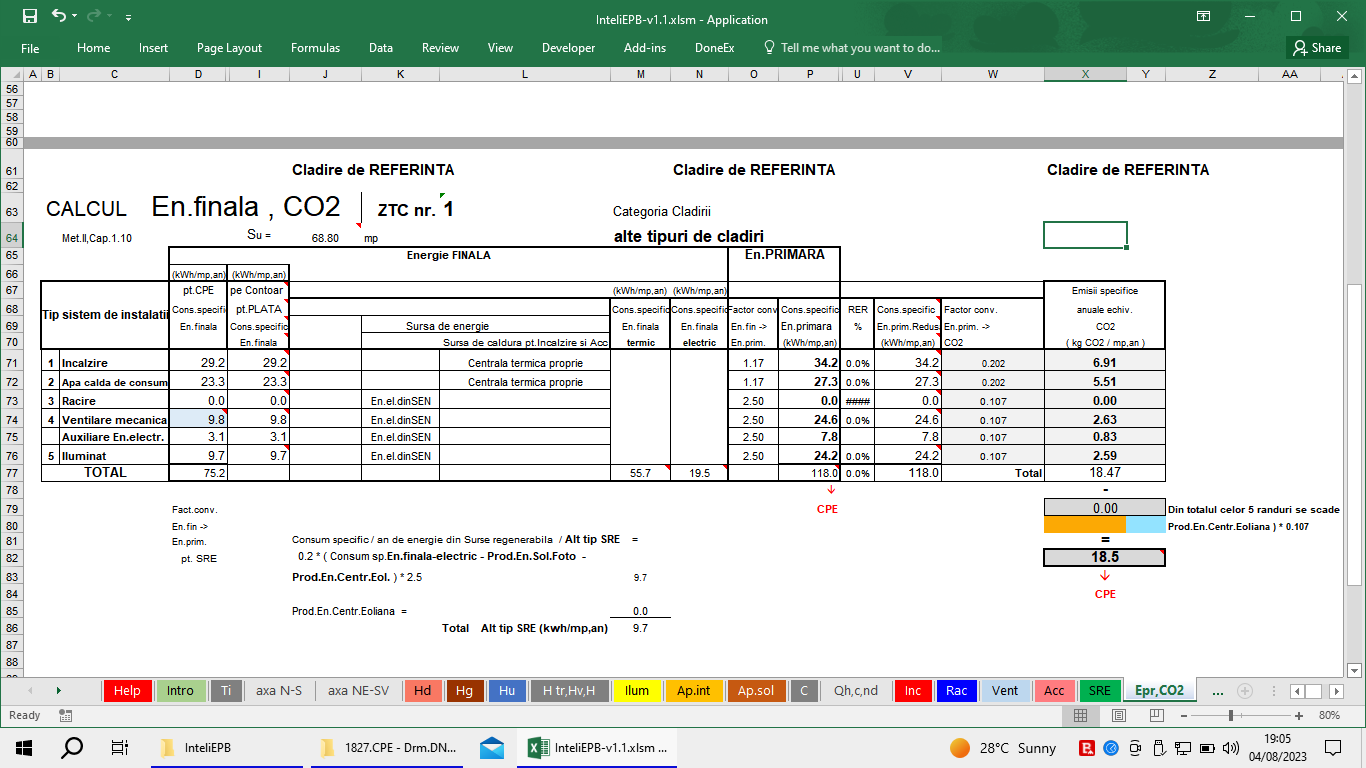Screen dimensions: 1366x768
Task: Open the SRE sheet tab
Action: (1099, 690)
